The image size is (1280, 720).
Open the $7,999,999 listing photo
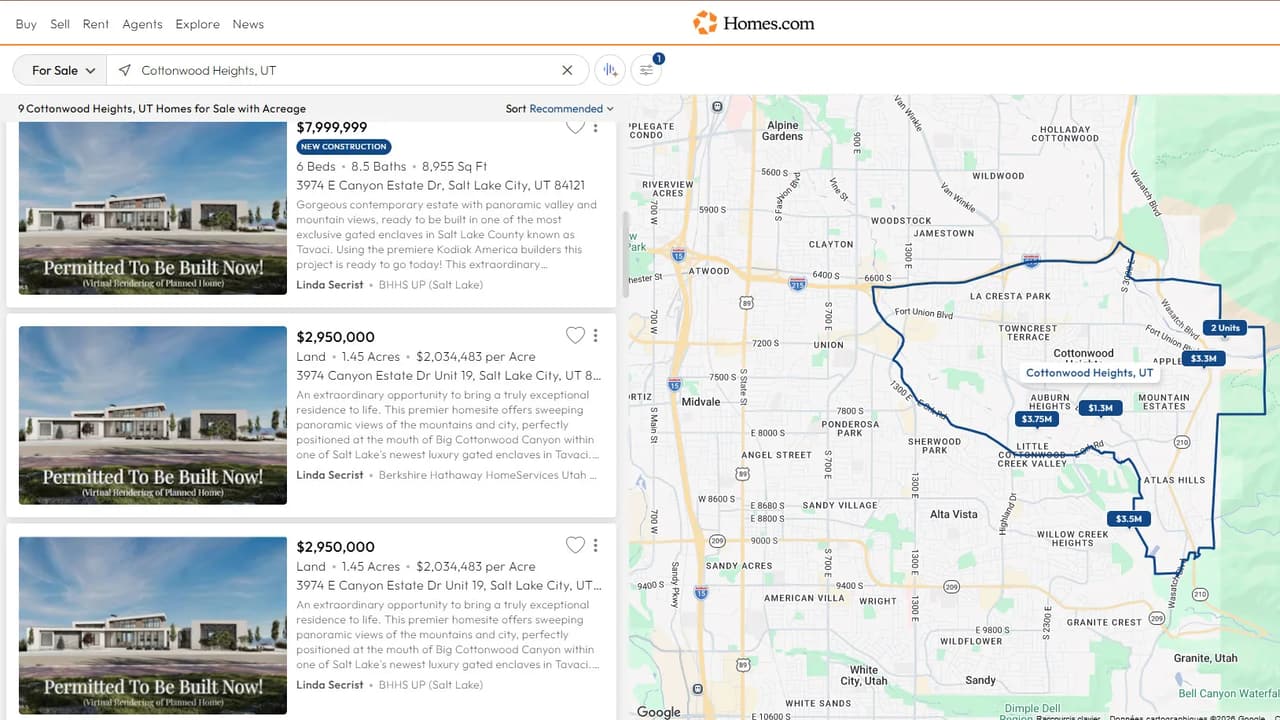[153, 207]
